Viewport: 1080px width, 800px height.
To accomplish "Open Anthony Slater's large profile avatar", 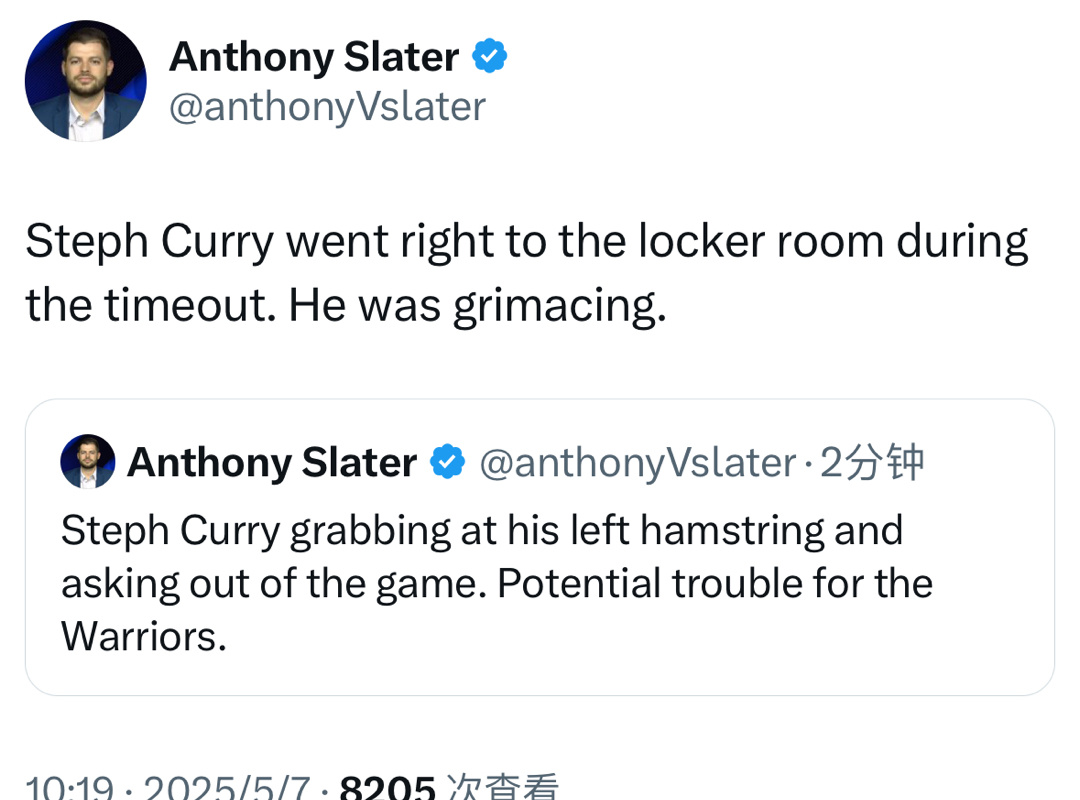I will 85,81.
